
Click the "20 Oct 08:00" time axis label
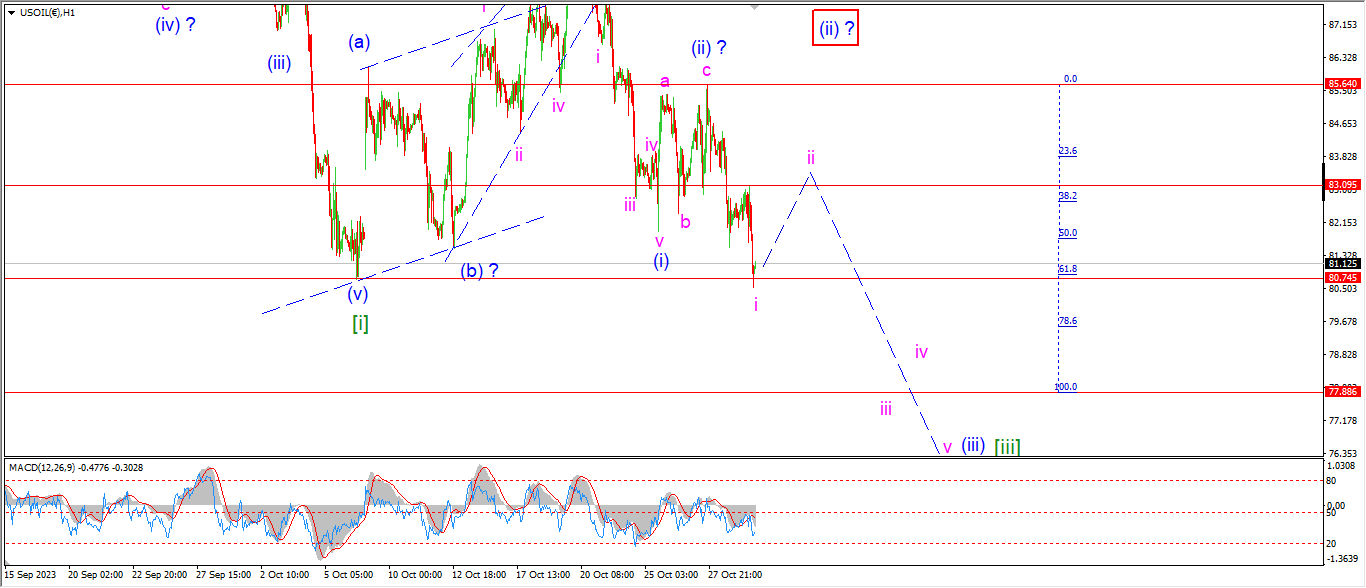607,575
